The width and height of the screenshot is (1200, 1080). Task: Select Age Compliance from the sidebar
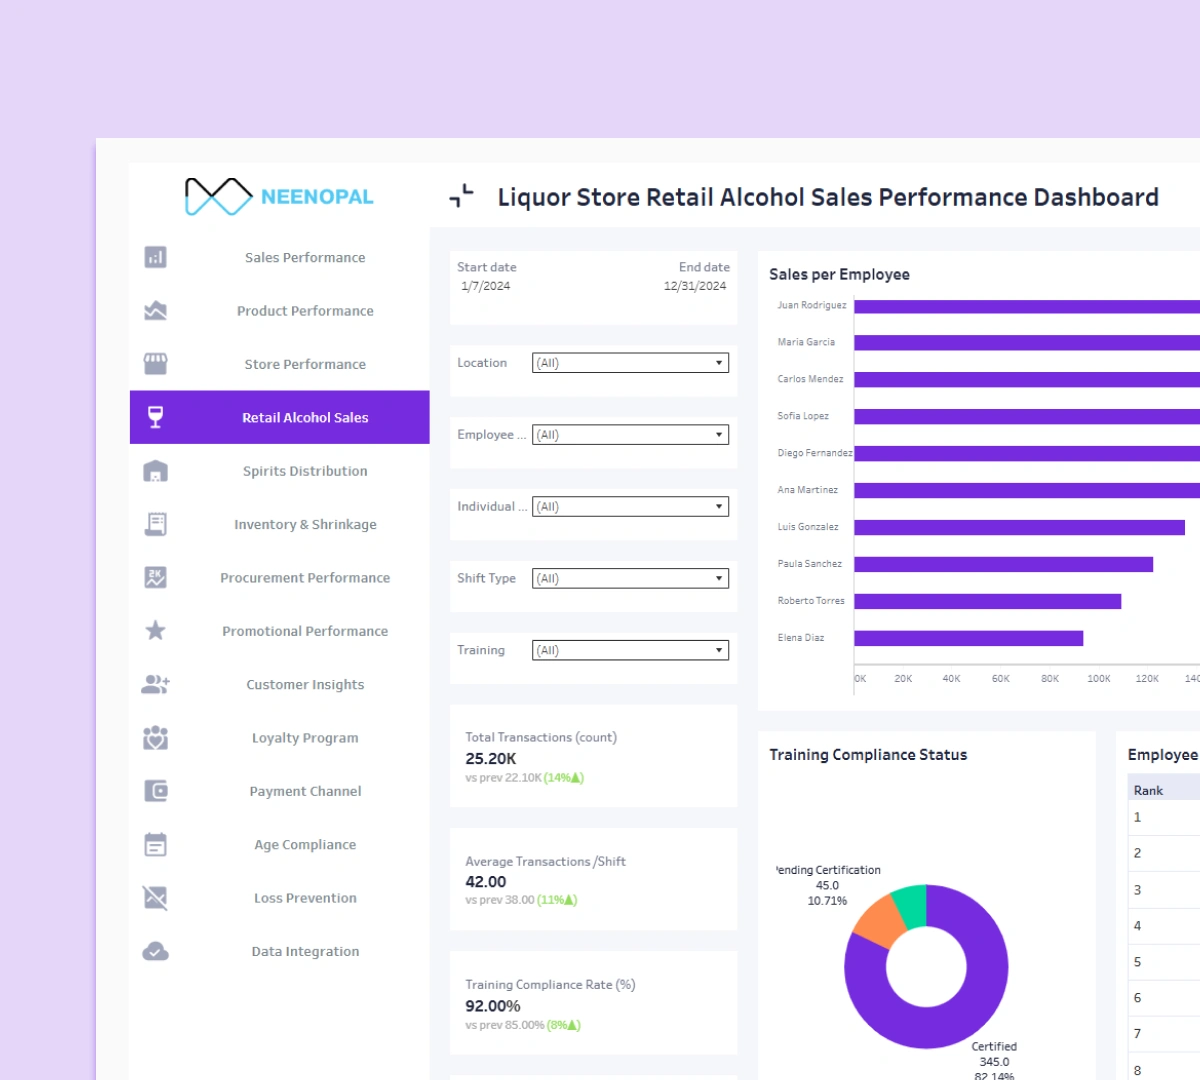[305, 844]
